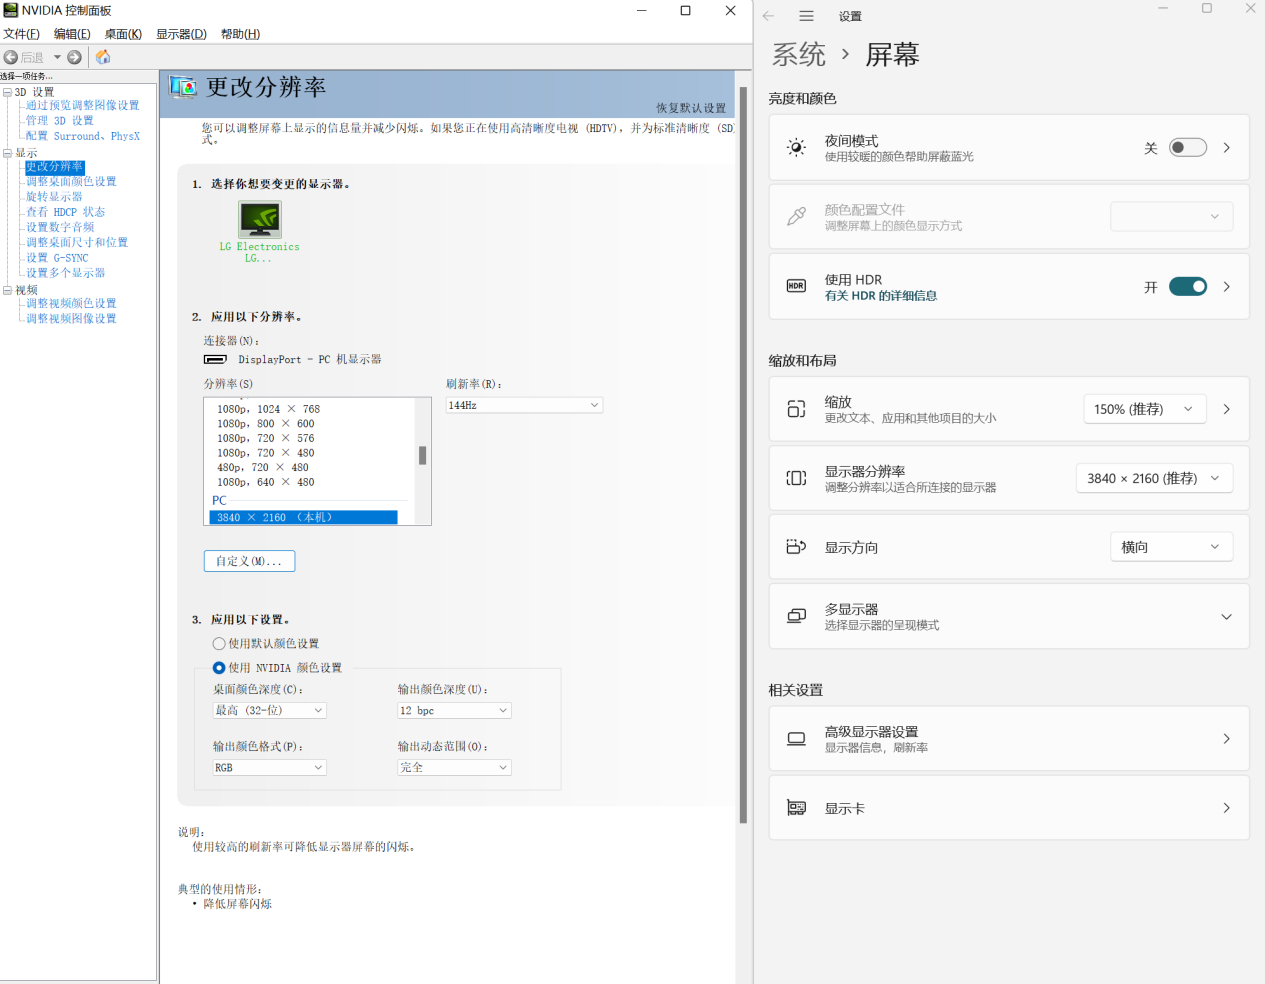
Task: Click the 更改分辨率 header icon
Action: (183, 87)
